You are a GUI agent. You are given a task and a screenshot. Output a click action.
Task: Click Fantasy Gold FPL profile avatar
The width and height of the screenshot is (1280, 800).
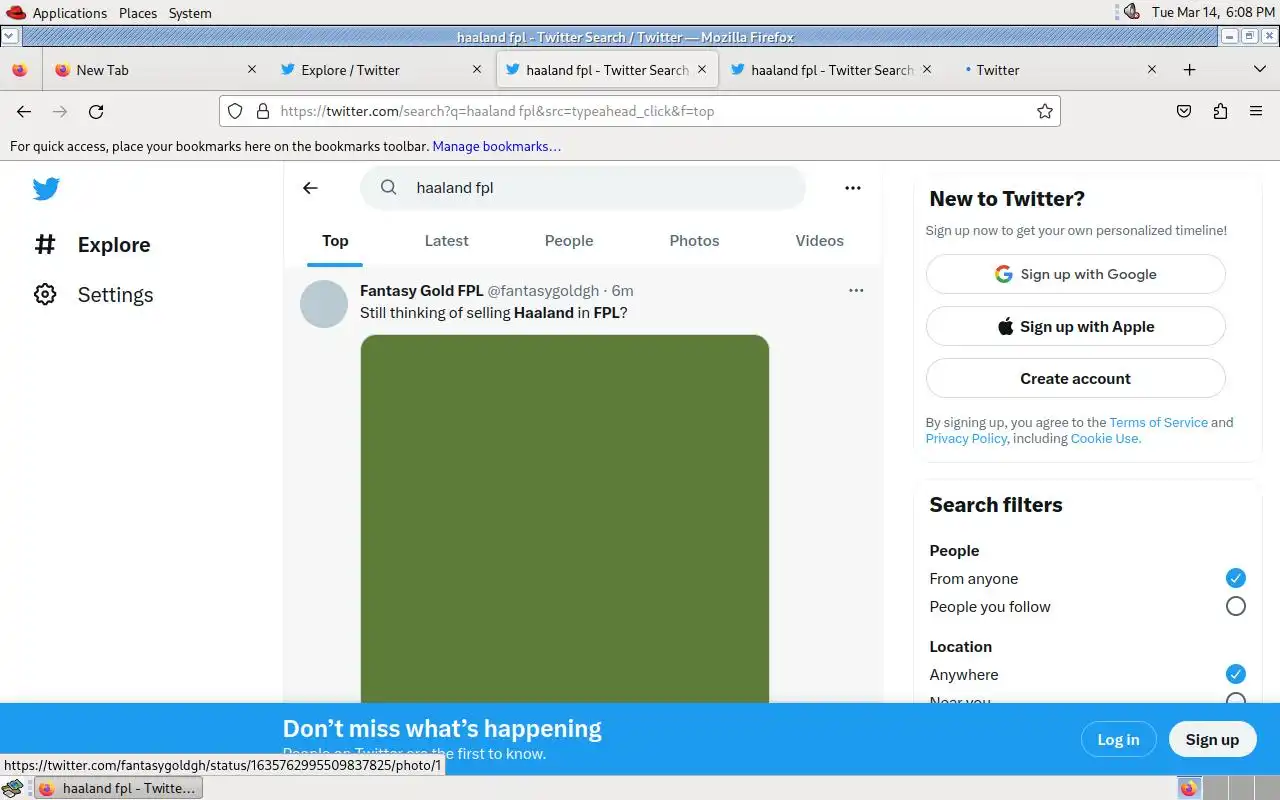point(324,304)
